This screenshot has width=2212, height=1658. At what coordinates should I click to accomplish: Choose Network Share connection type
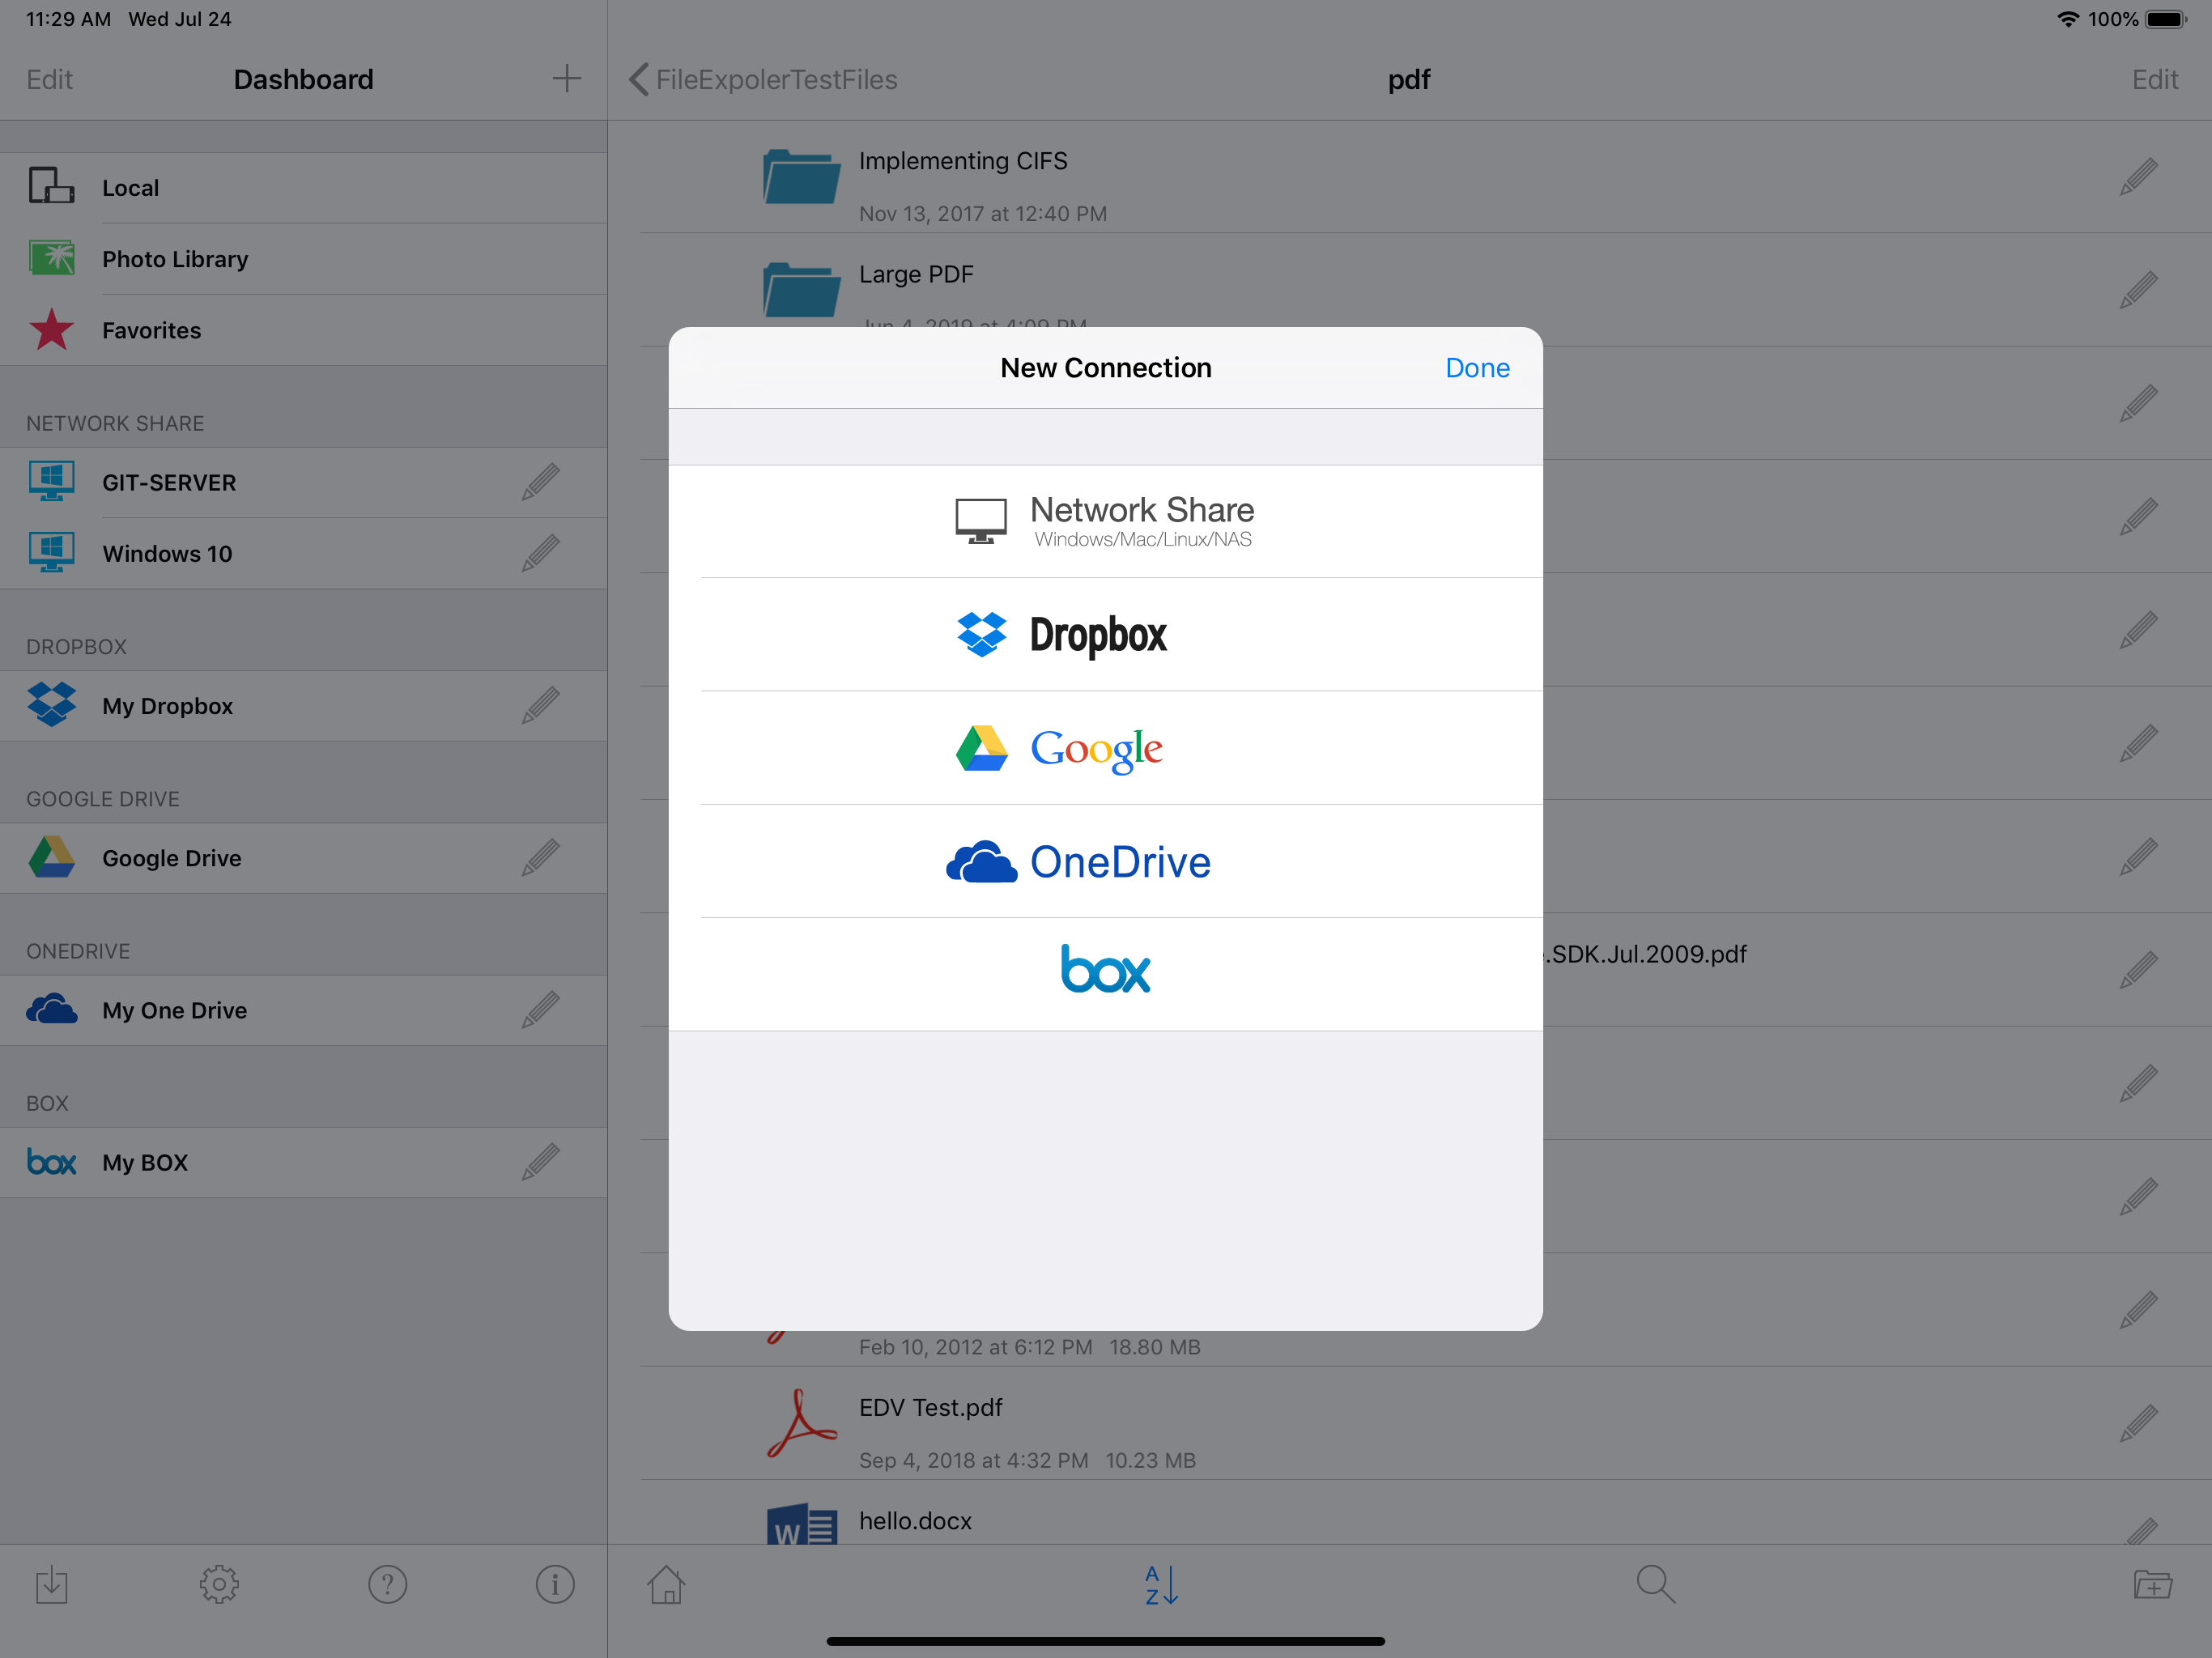1105,521
